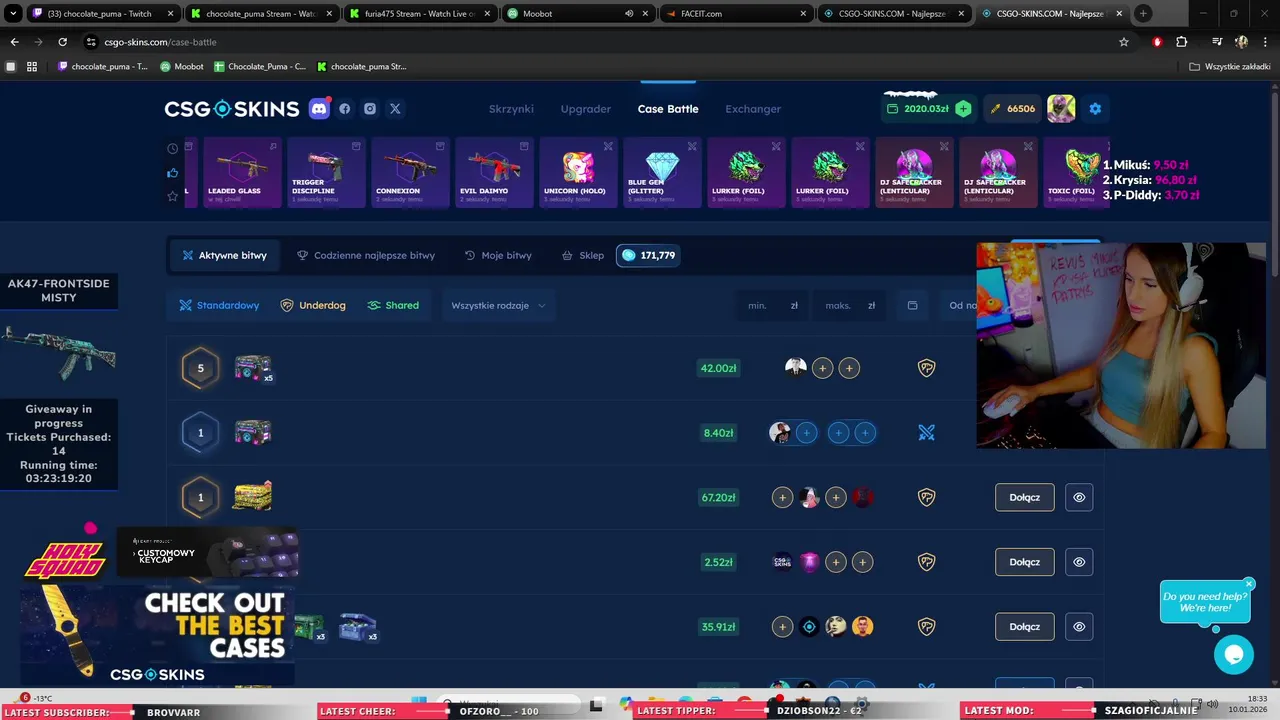Image resolution: width=1280 pixels, height=720 pixels.
Task: Click the browser address bar
Action: coord(600,42)
